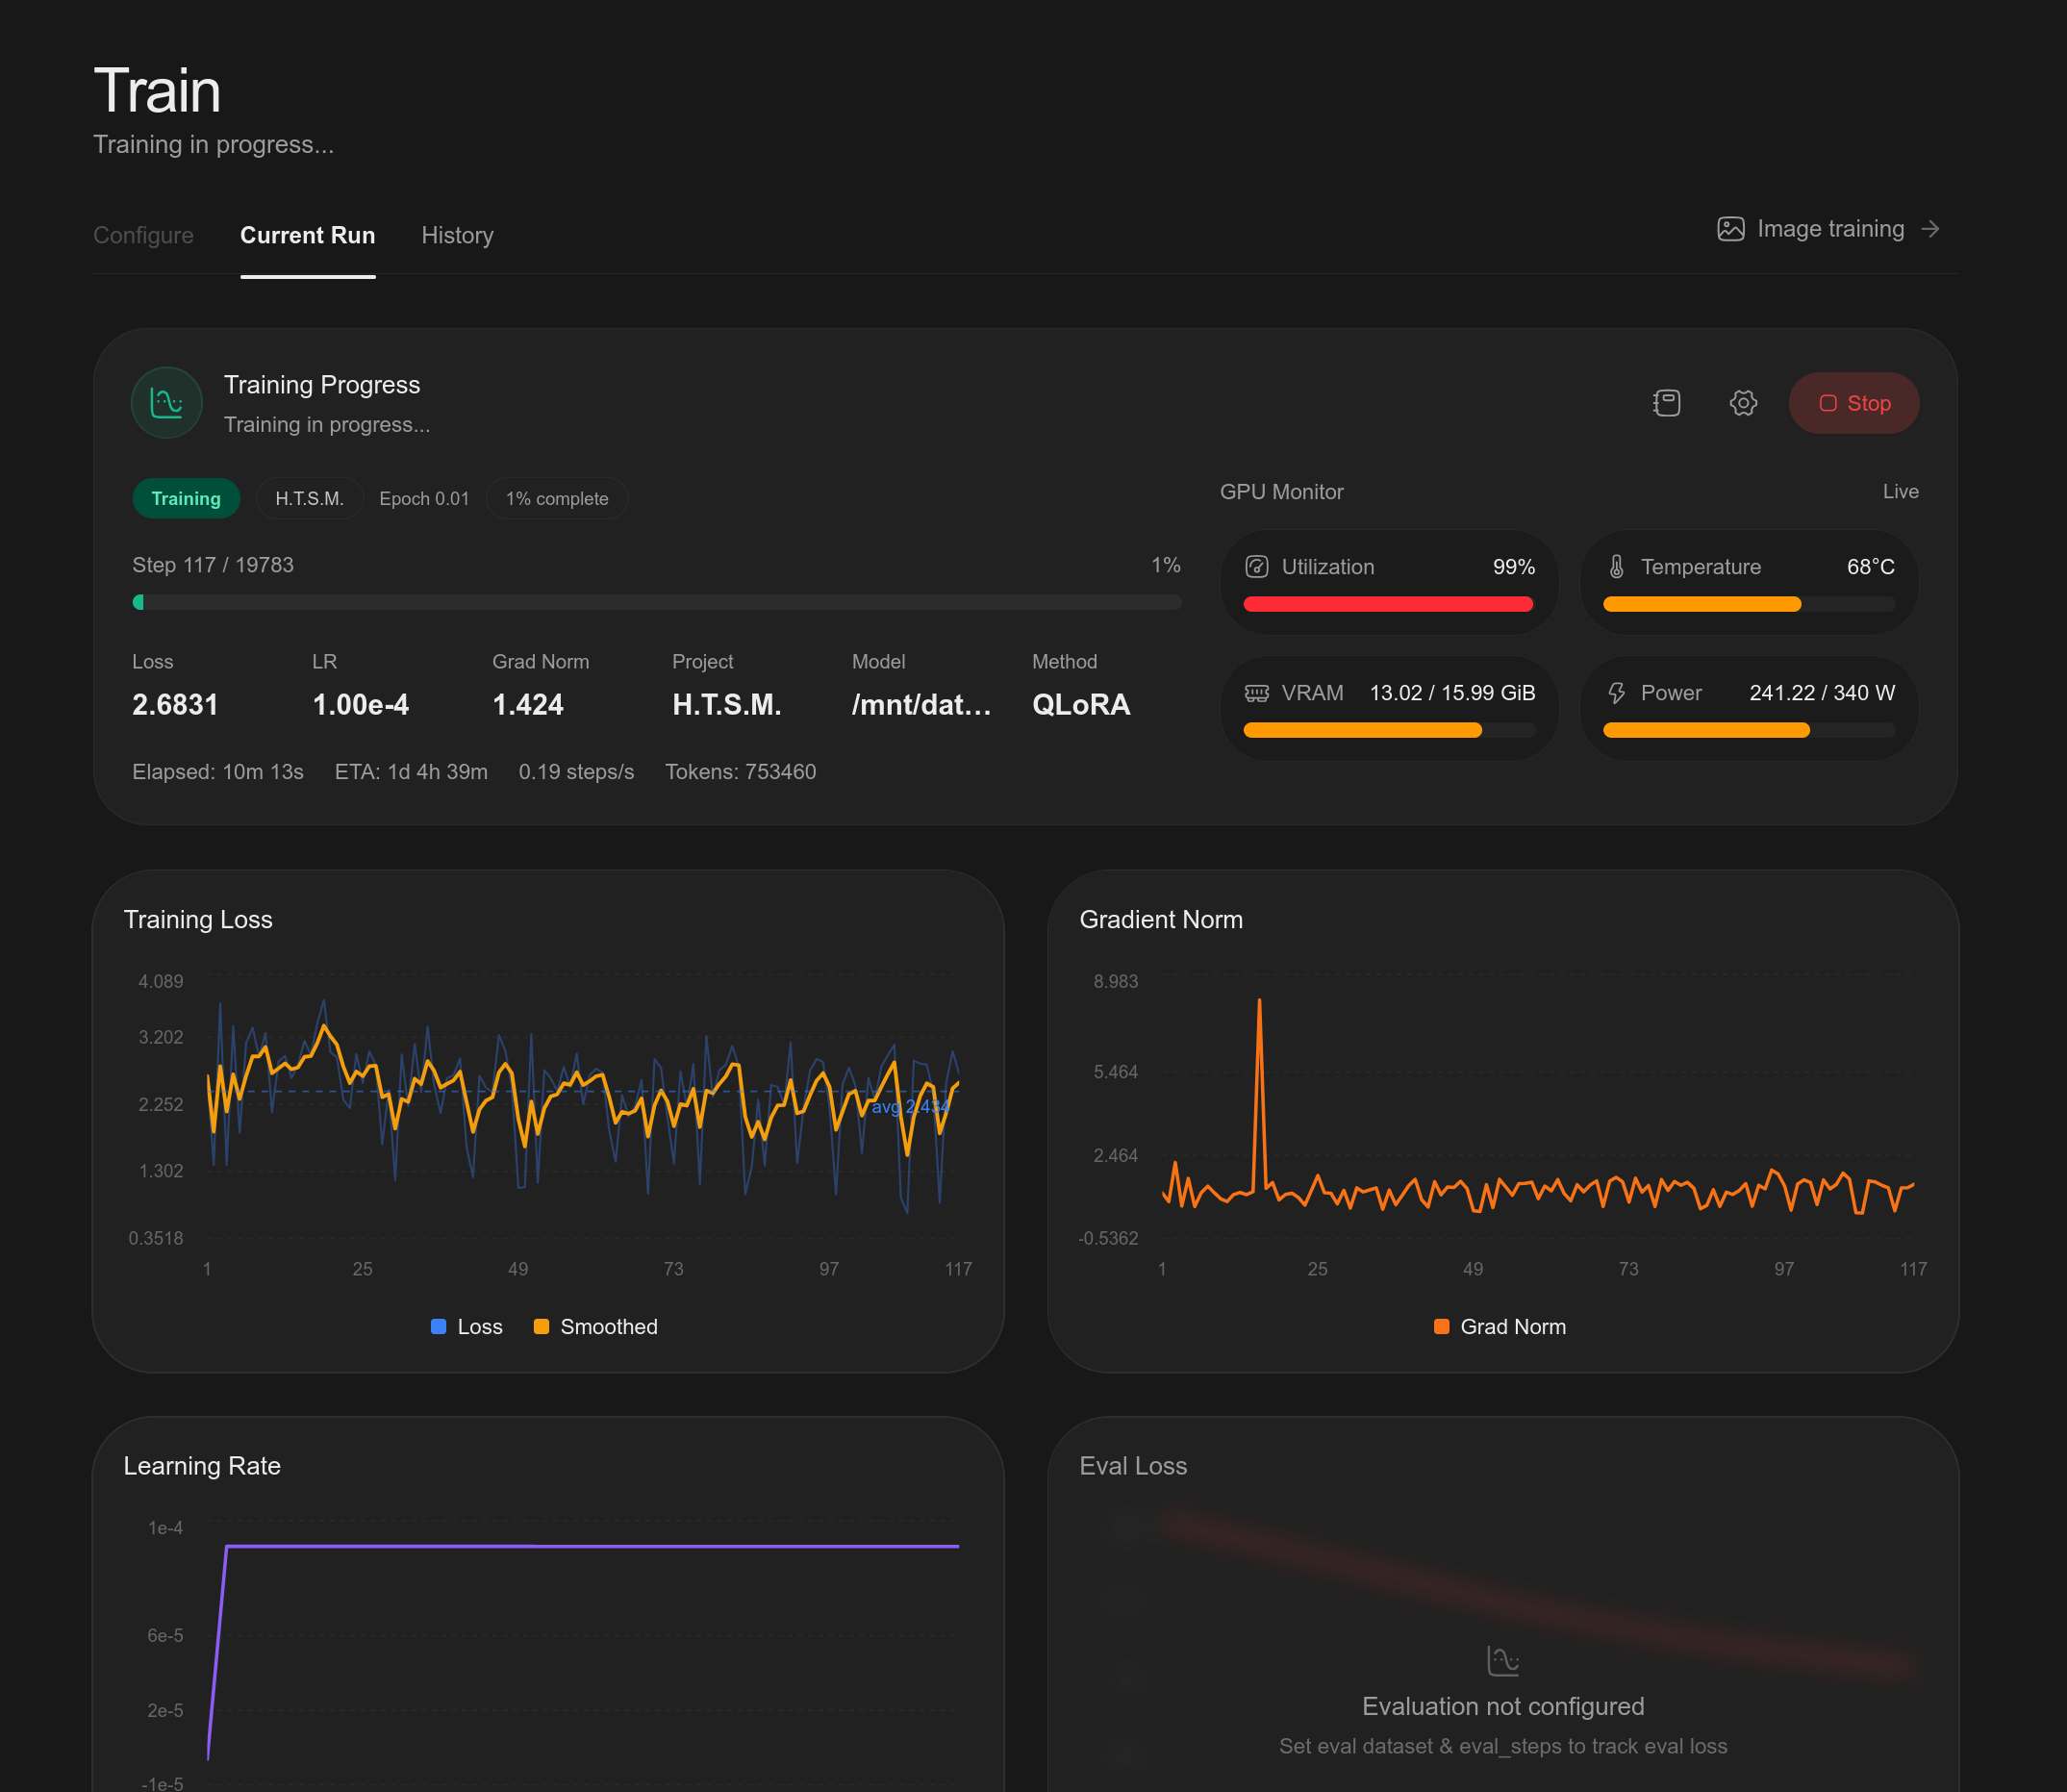The width and height of the screenshot is (2067, 1792).
Task: Click the Temperature thermometer icon
Action: (x=1616, y=567)
